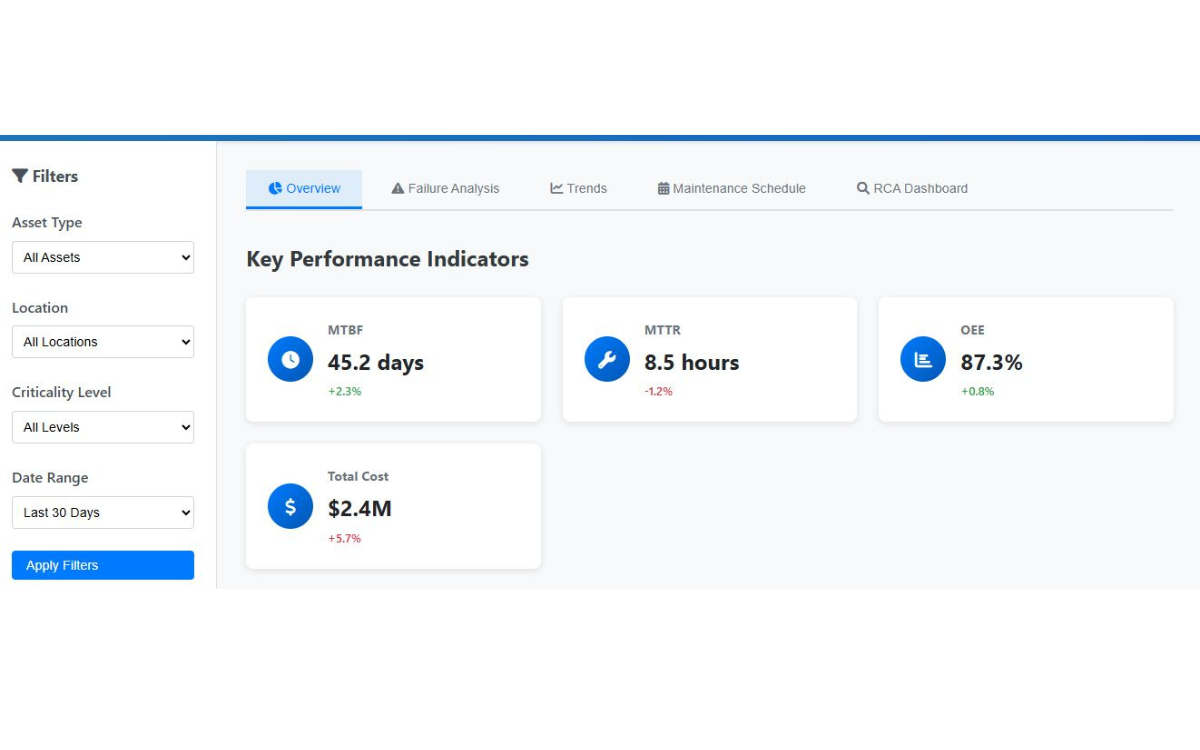Click the warning triangle icon on Failure Analysis
Image resolution: width=1200 pixels, height=750 pixels.
click(x=397, y=188)
